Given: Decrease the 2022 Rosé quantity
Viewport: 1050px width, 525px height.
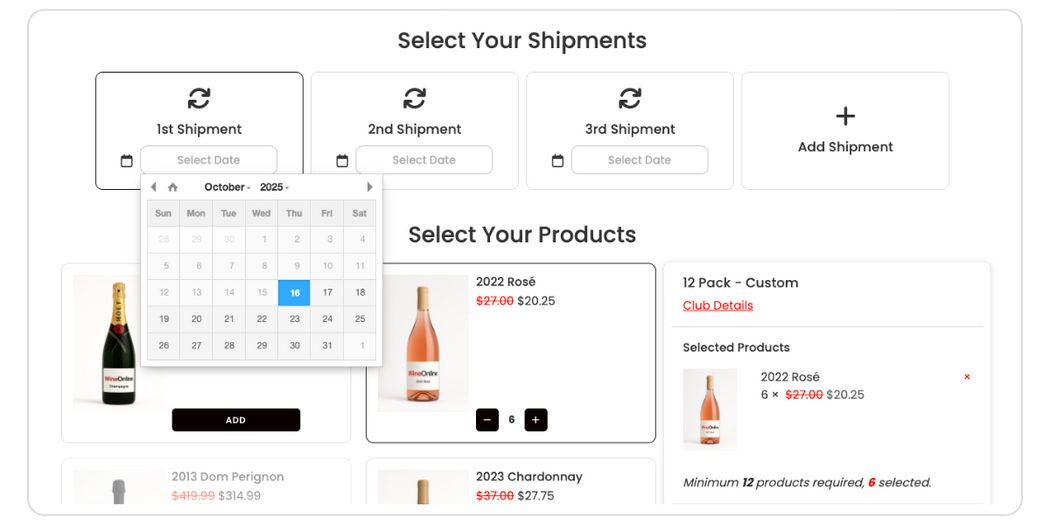Looking at the screenshot, I should click(x=487, y=420).
